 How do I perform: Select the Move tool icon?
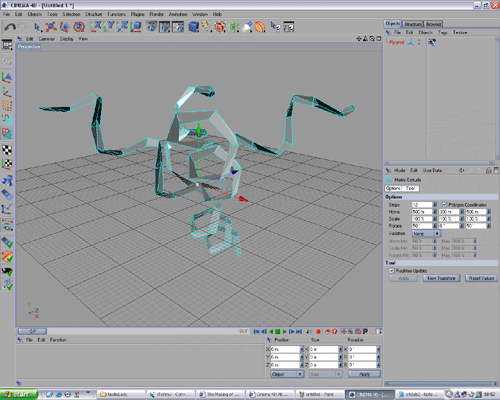[51, 27]
